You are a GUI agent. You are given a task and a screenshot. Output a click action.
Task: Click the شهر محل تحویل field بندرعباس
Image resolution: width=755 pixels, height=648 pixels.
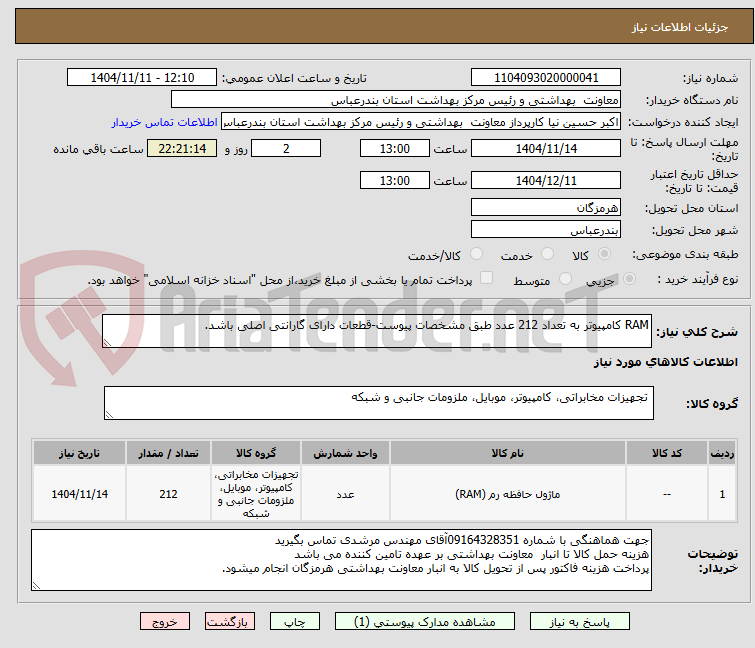coord(546,230)
